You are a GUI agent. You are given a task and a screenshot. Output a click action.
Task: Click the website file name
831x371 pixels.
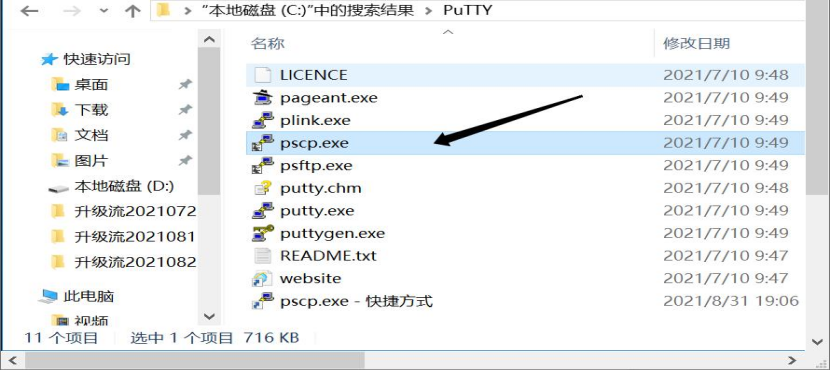pyautogui.click(x=311, y=279)
